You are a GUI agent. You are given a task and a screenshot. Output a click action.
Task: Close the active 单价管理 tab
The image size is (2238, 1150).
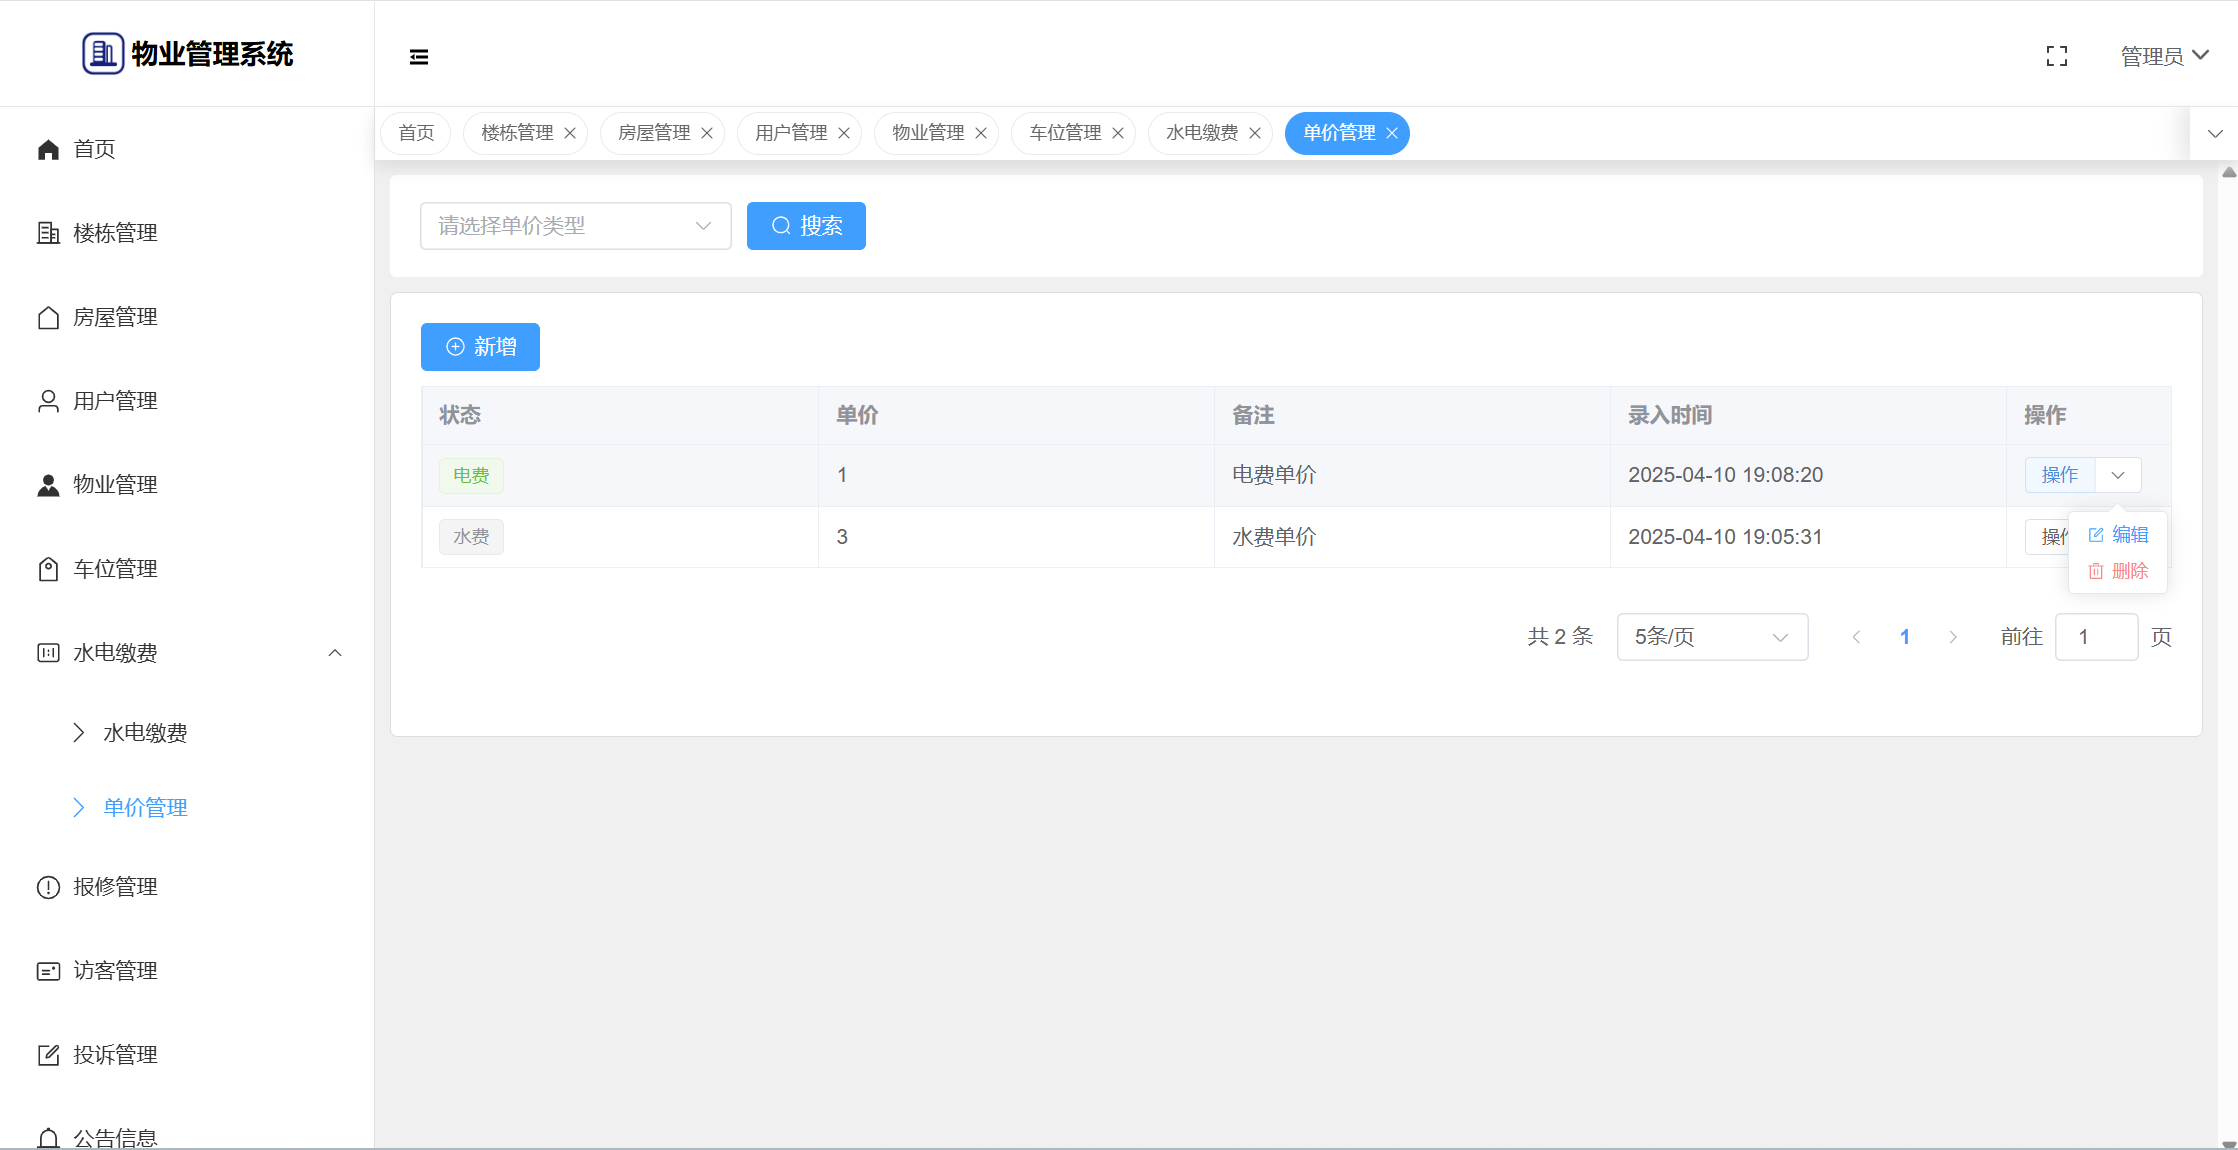coord(1392,134)
